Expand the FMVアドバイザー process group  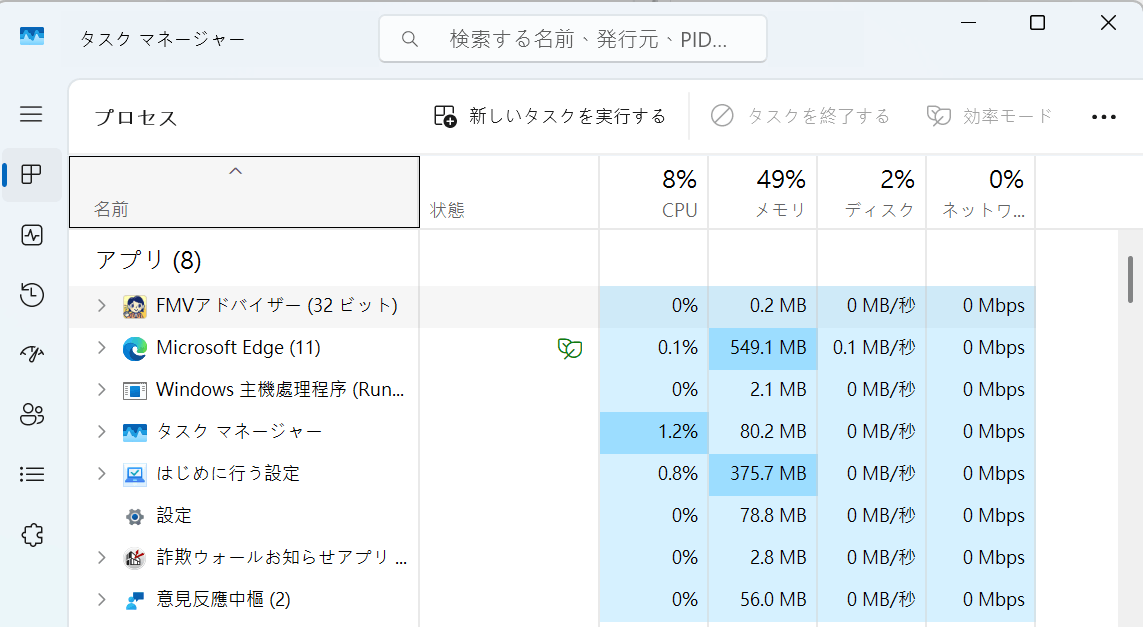pyautogui.click(x=101, y=305)
